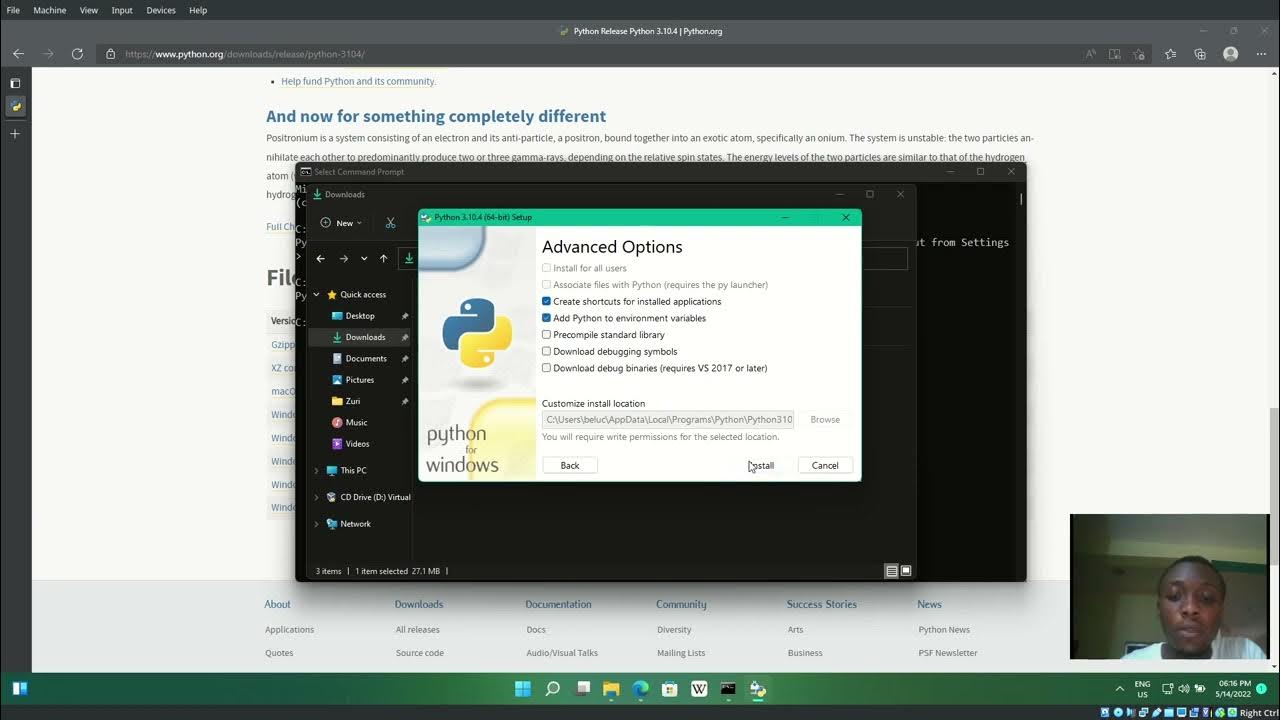The width and height of the screenshot is (1280, 720).
Task: Click Windows Start button on taskbar
Action: click(523, 689)
